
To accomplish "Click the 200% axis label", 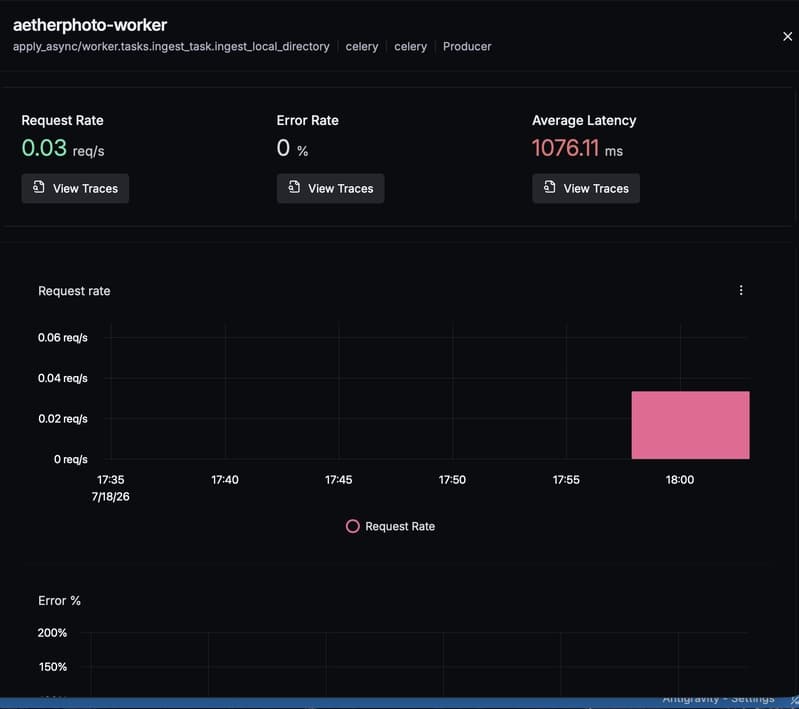I will pyautogui.click(x=52, y=633).
